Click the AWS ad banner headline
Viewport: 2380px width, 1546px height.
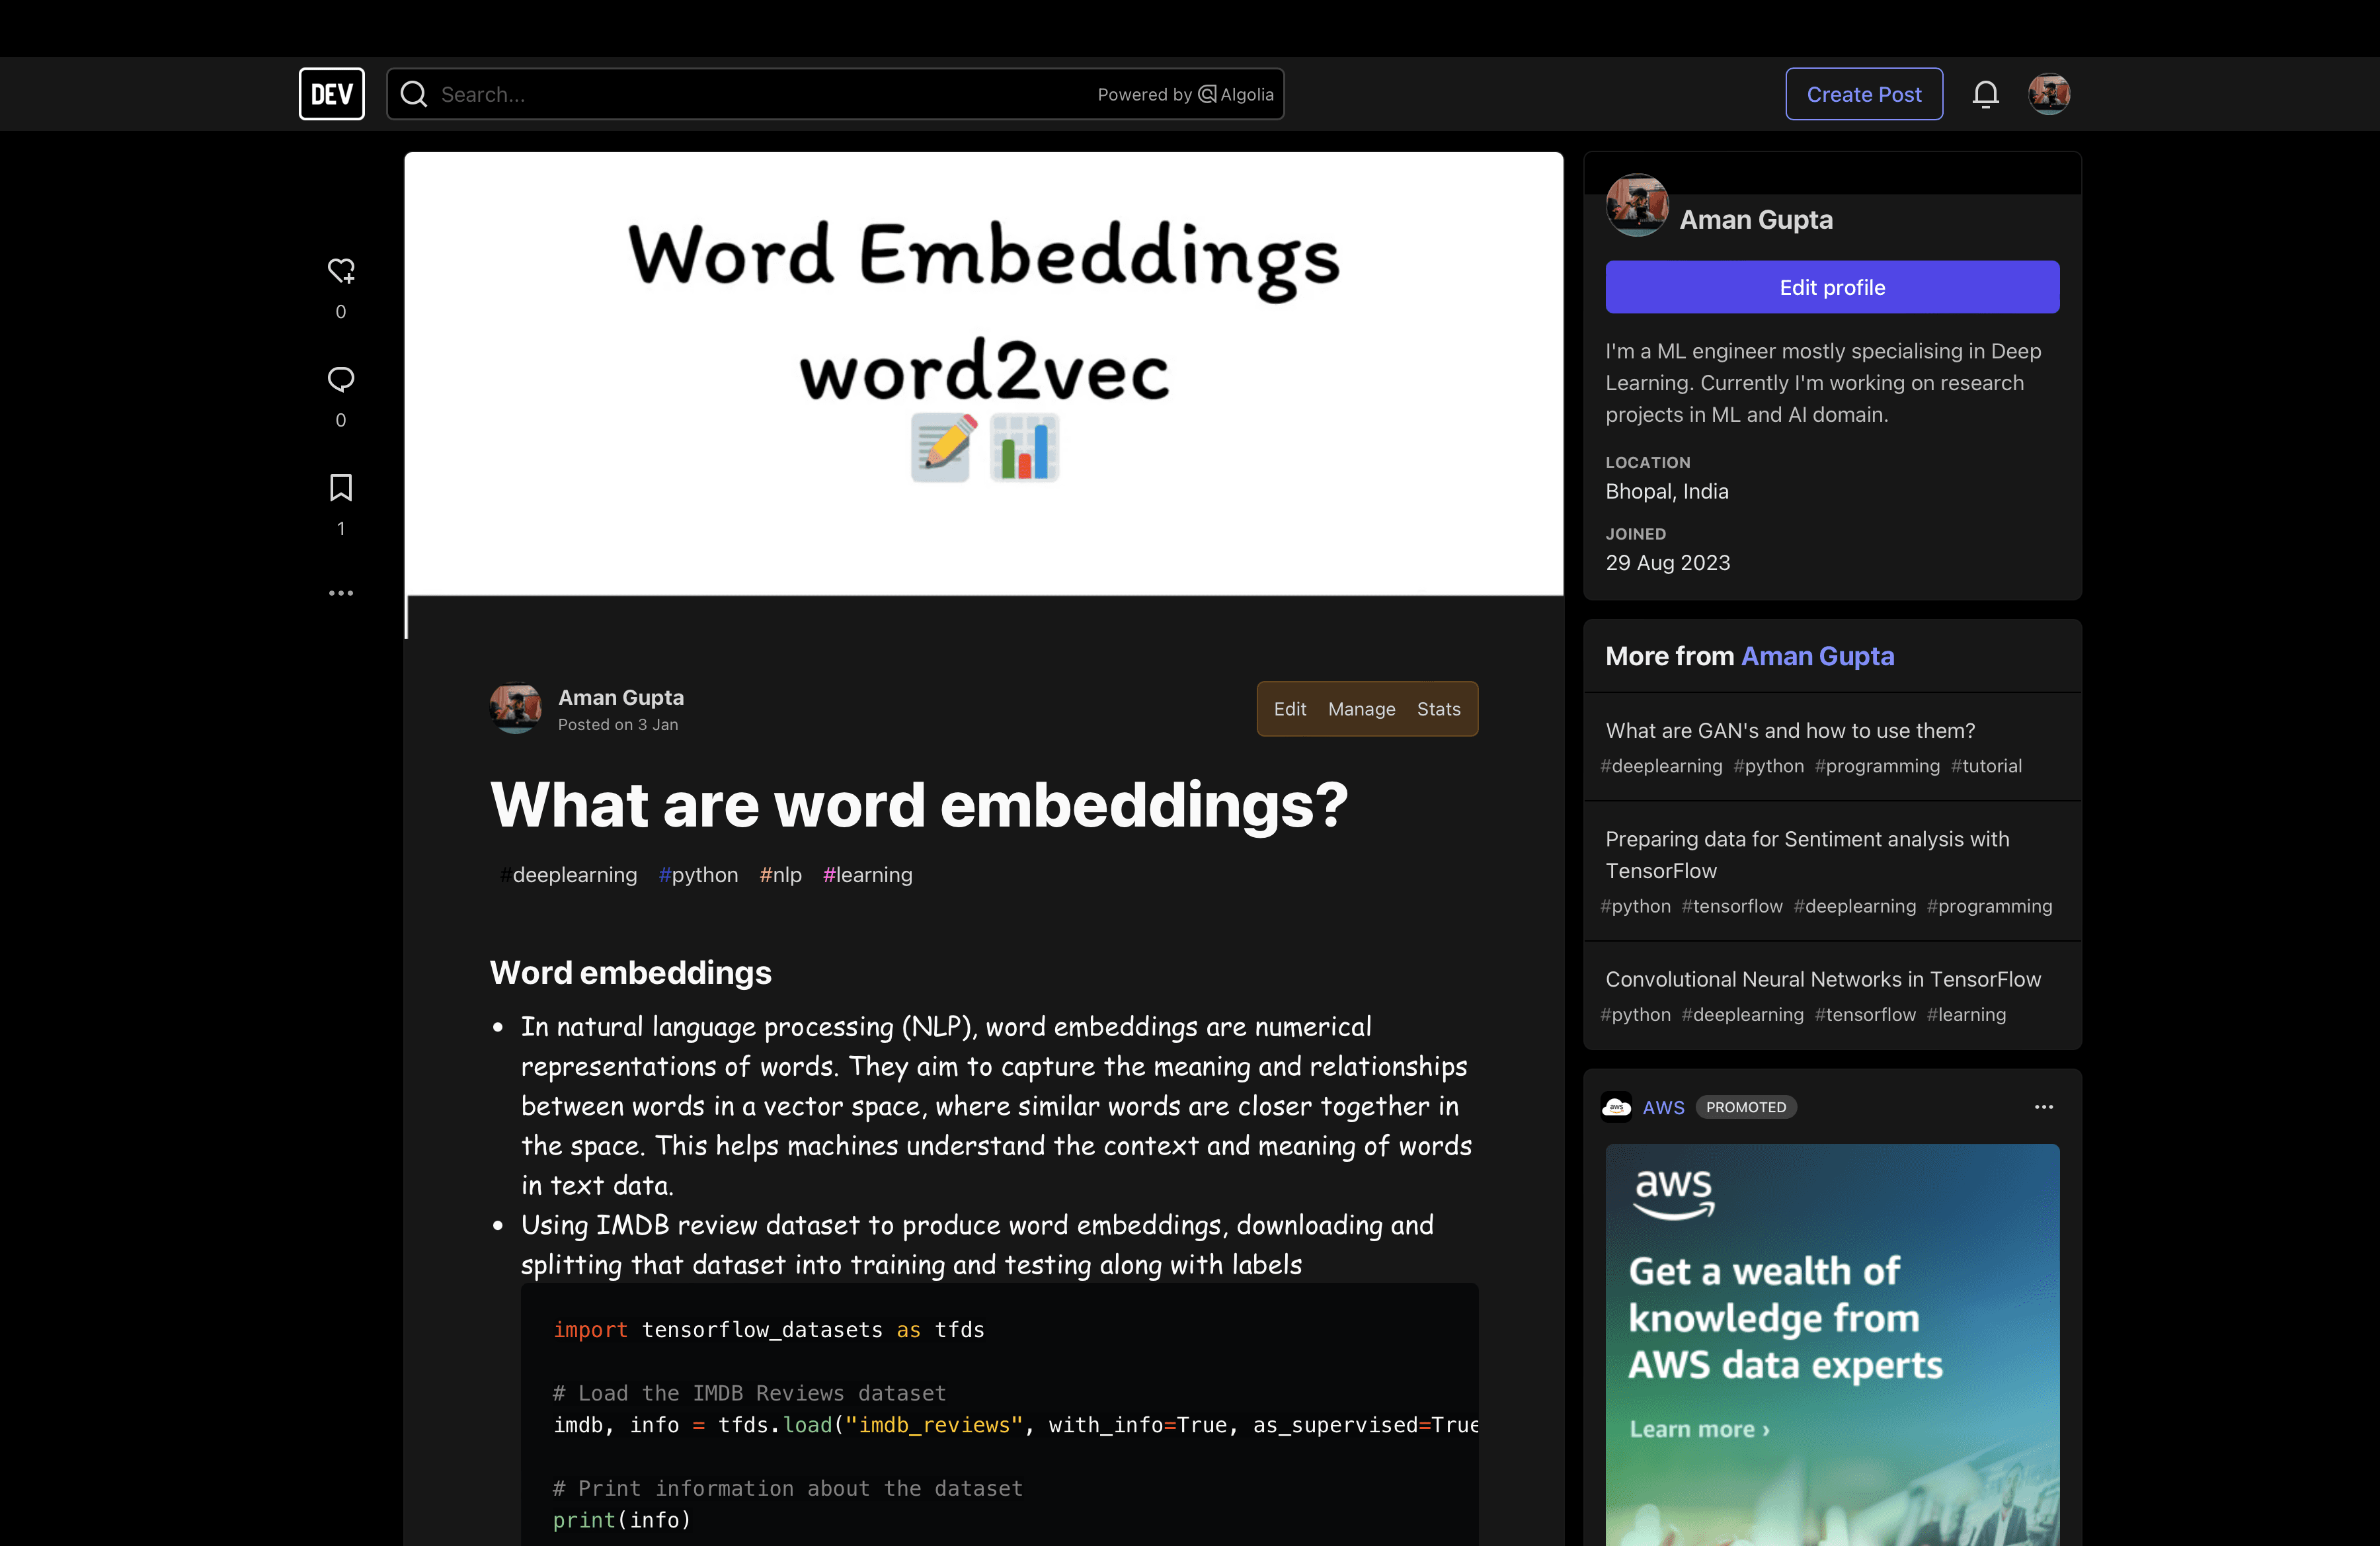coord(1785,1318)
